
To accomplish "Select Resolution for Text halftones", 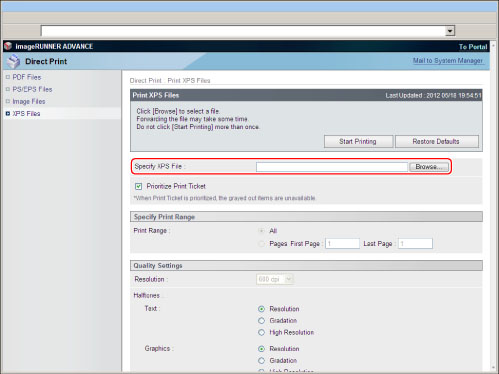I will (261, 309).
